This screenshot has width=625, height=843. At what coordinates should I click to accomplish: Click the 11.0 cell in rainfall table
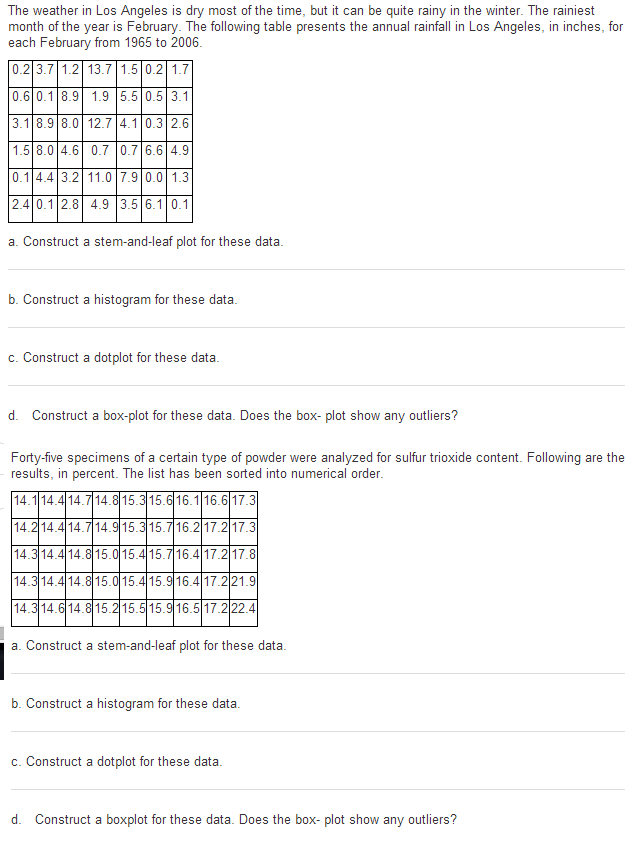99,177
